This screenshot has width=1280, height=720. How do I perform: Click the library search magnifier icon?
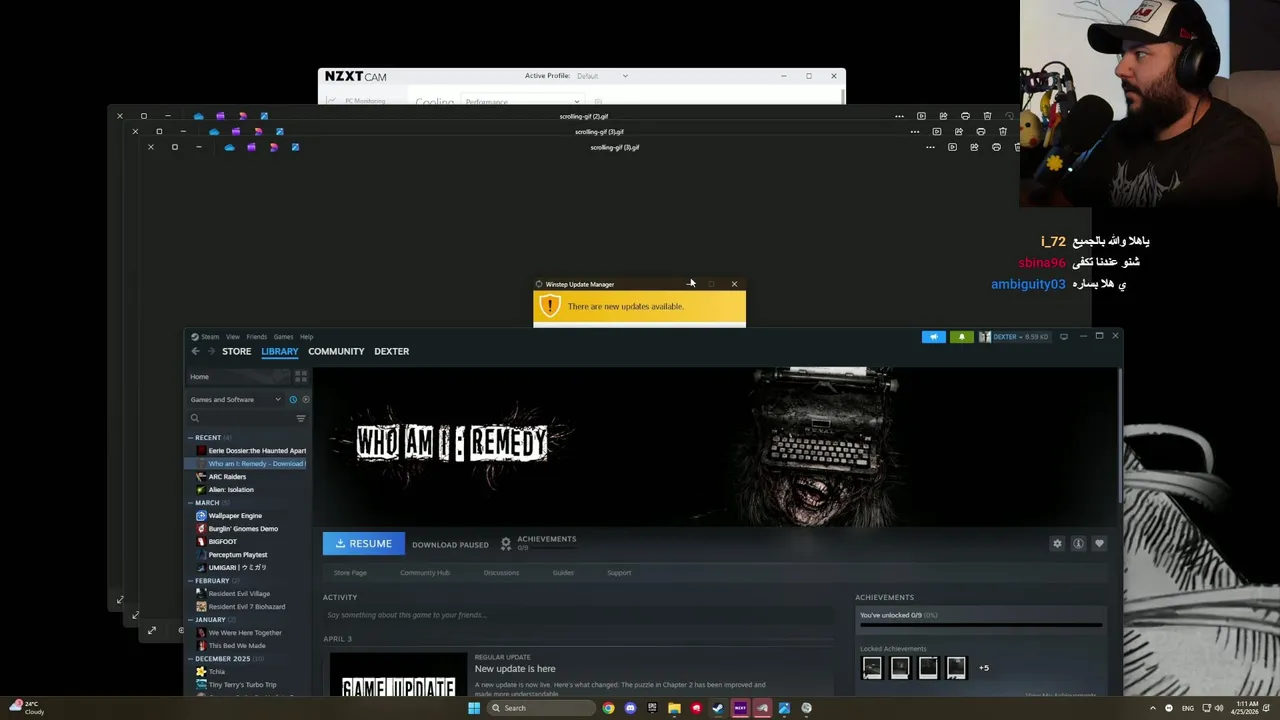pyautogui.click(x=195, y=418)
